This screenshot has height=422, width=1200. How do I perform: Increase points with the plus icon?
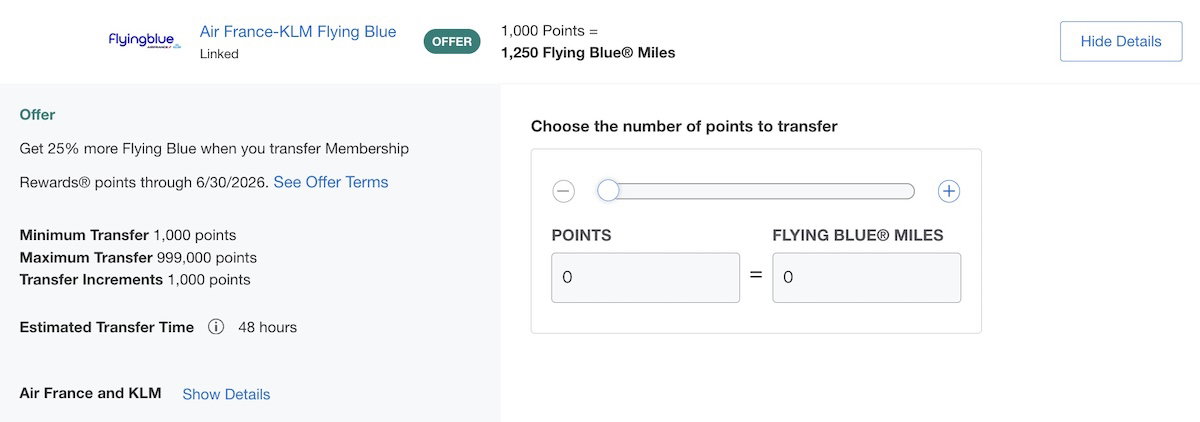[948, 191]
